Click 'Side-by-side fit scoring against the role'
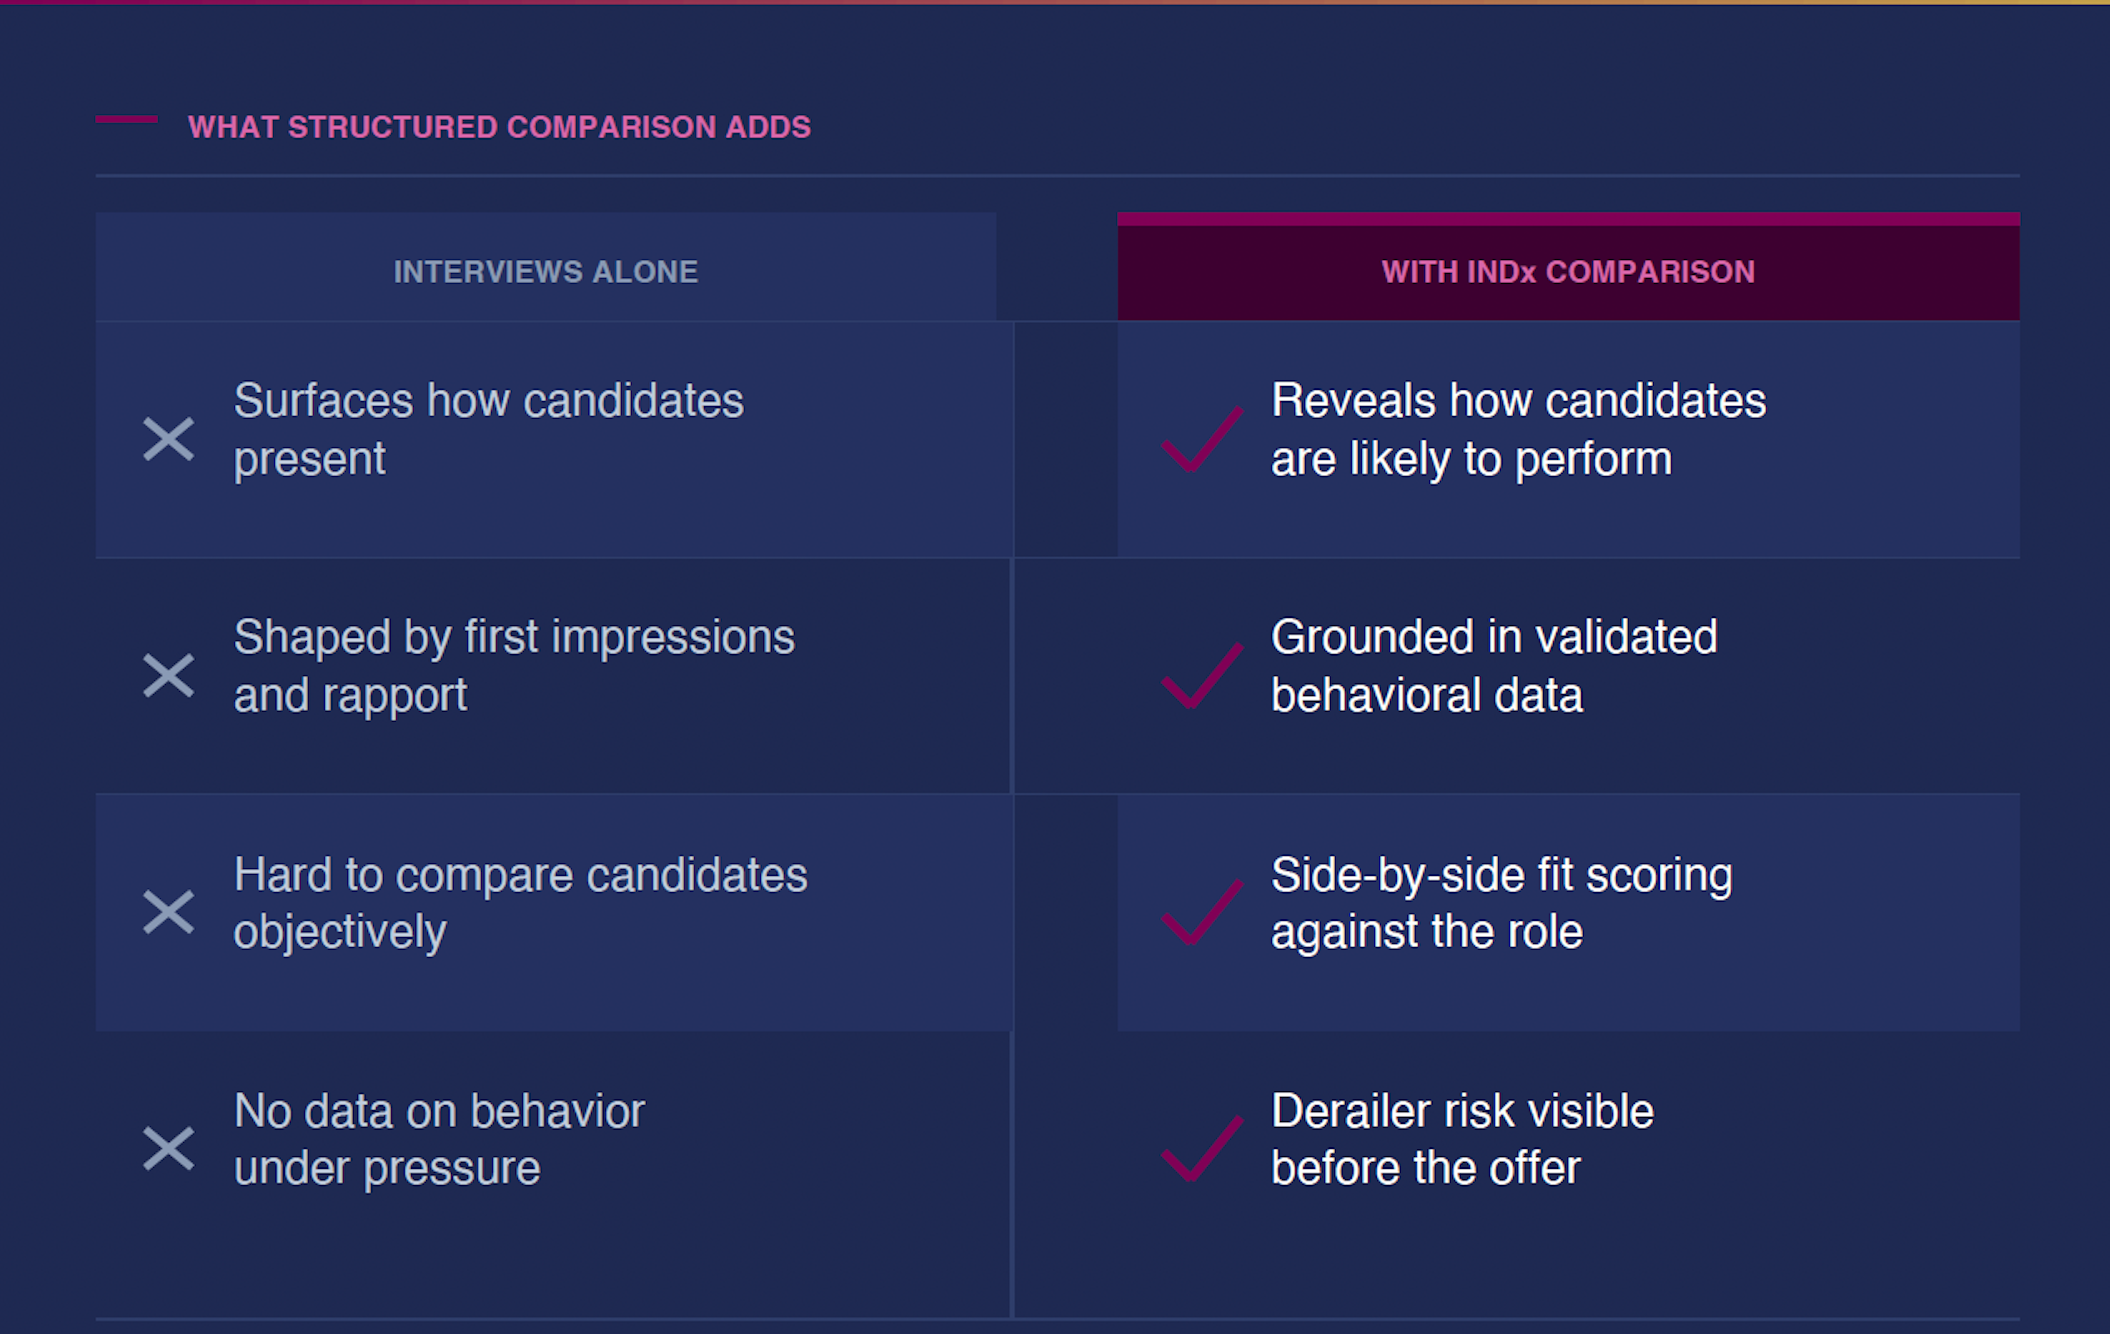The width and height of the screenshot is (2110, 1334). (x=1500, y=902)
